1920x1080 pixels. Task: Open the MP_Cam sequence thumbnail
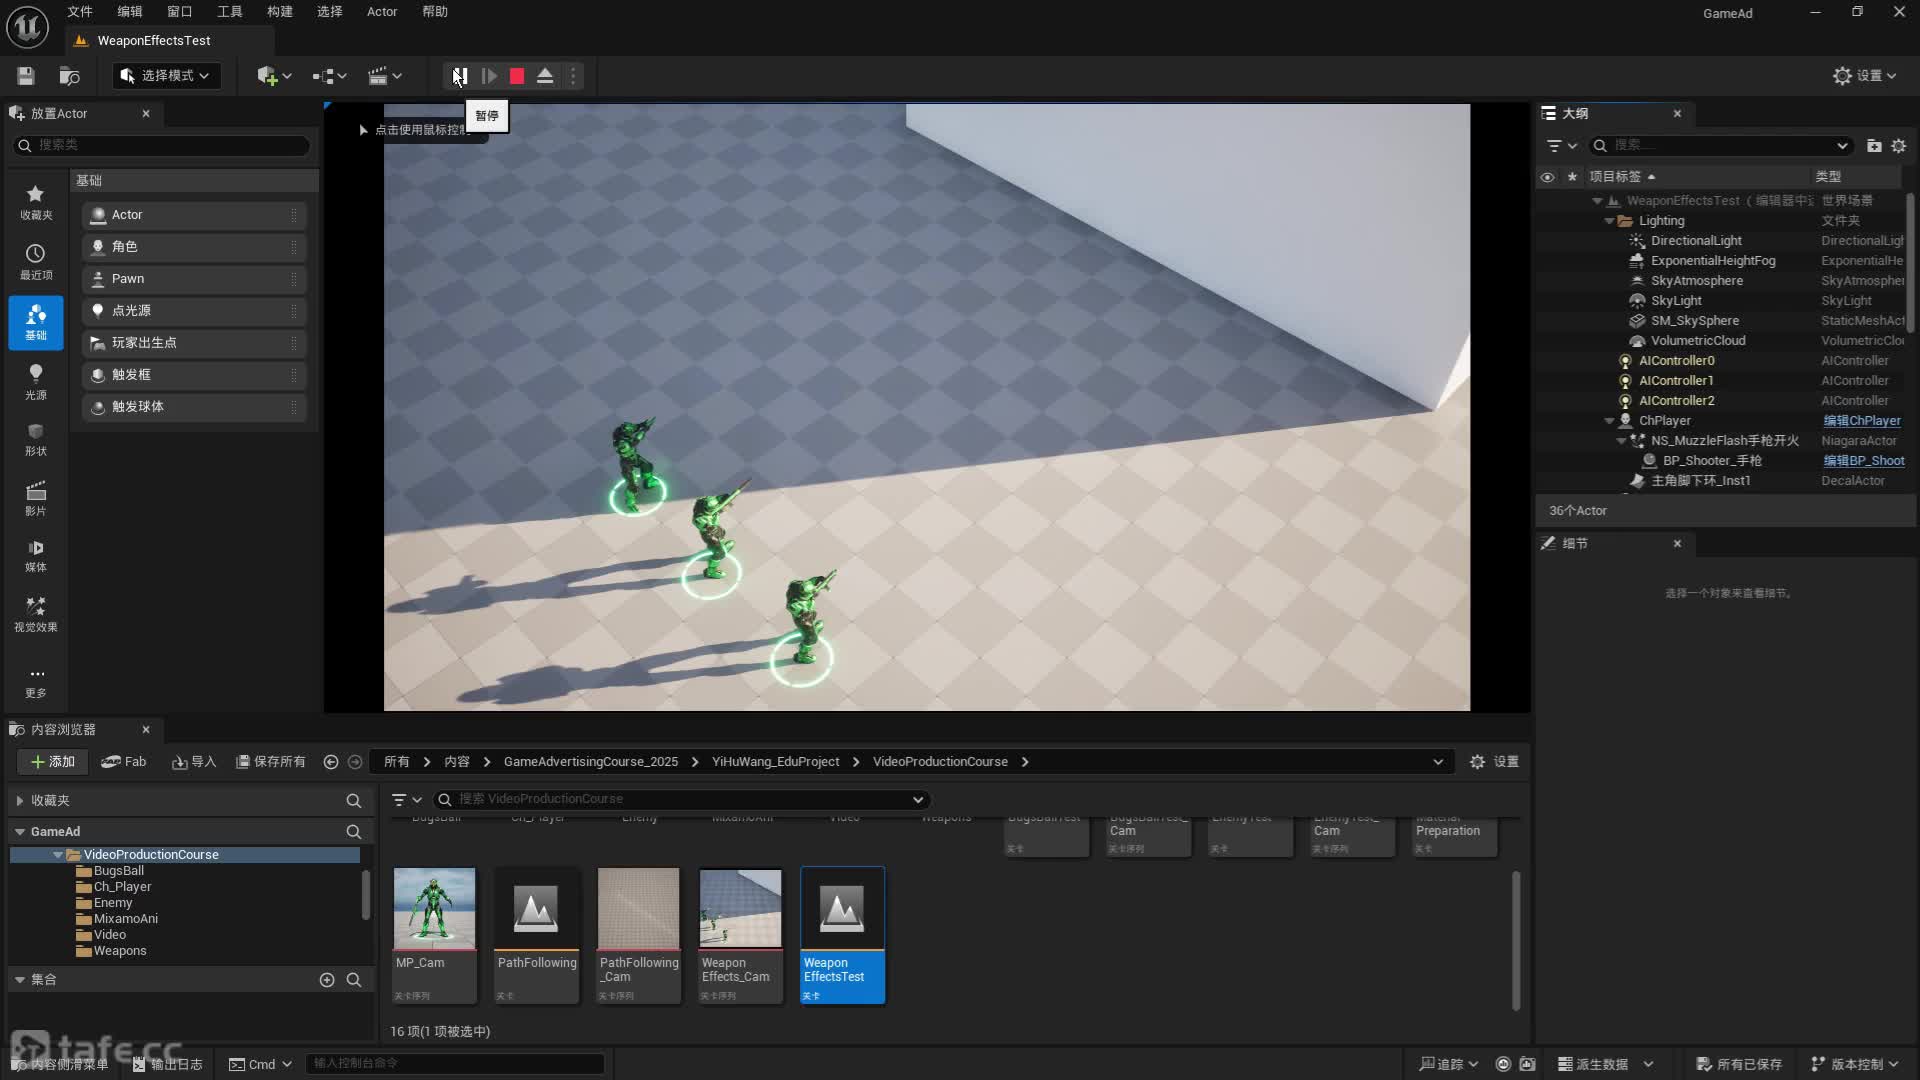click(x=434, y=908)
